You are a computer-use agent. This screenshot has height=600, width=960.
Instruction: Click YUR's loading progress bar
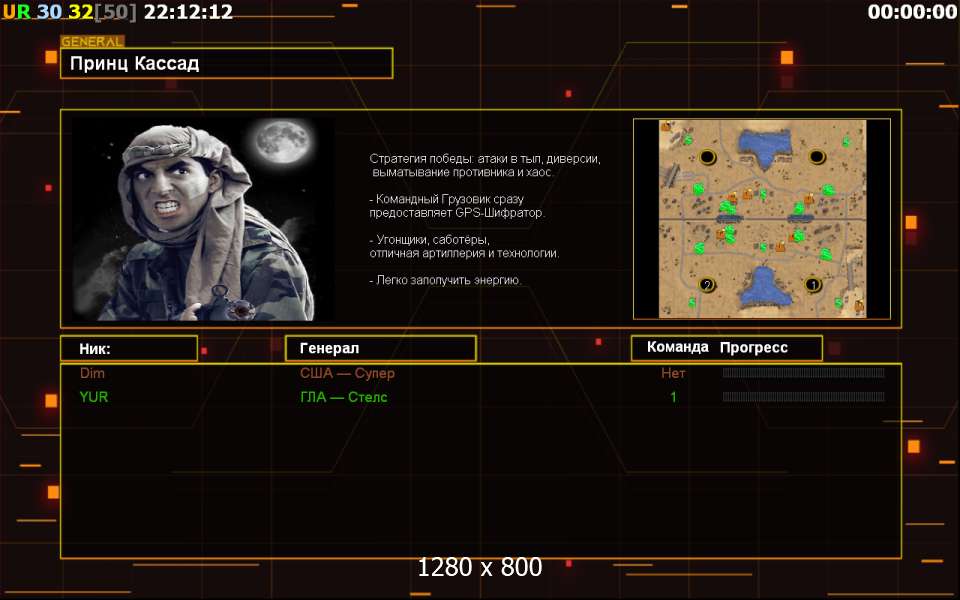803,397
